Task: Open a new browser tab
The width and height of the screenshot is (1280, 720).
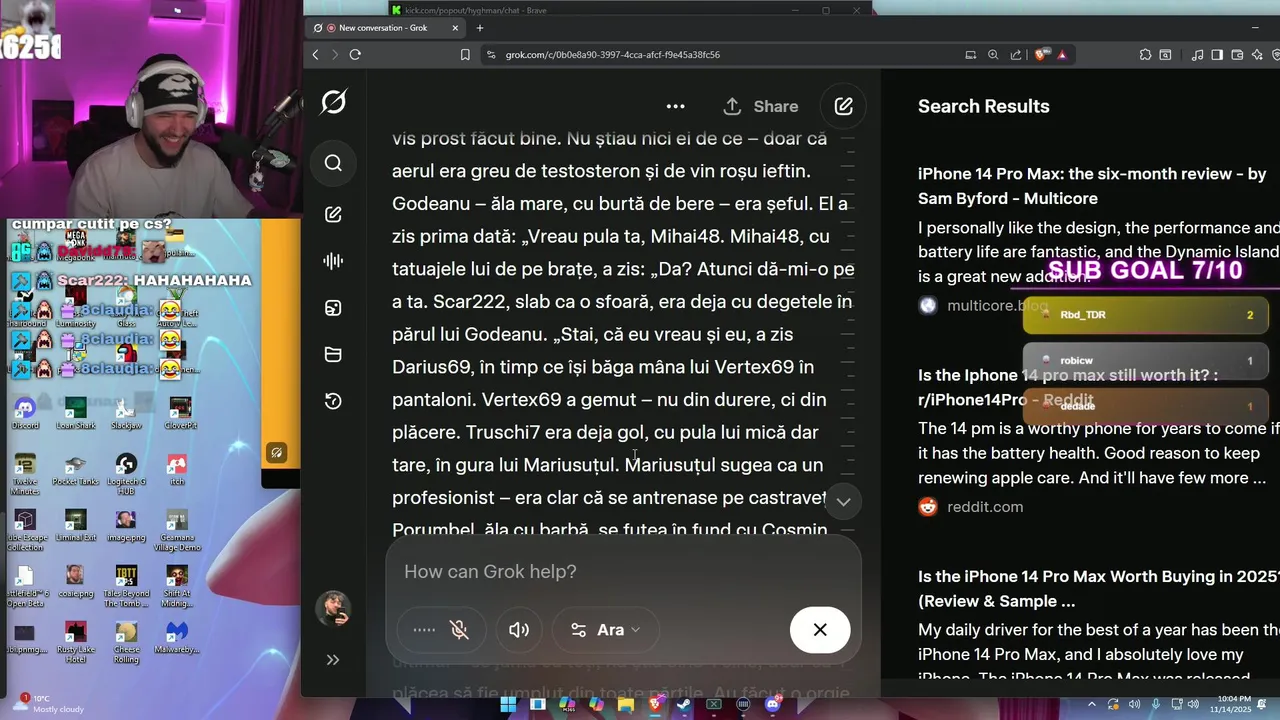Action: pos(480,28)
